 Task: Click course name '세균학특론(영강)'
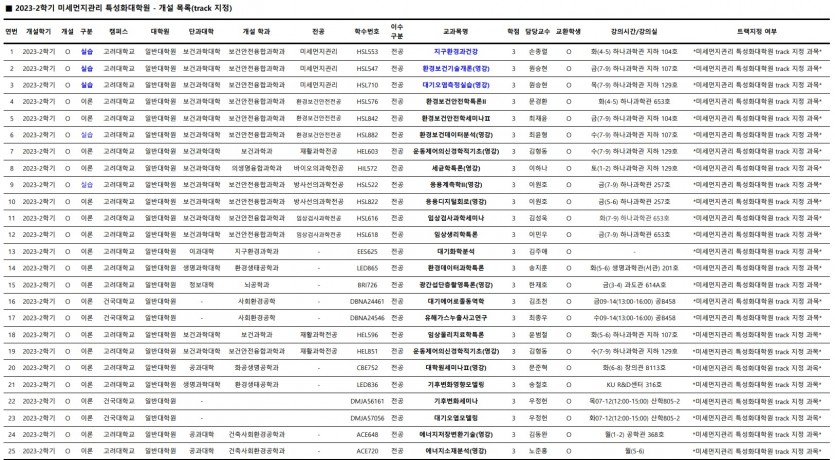coord(455,168)
